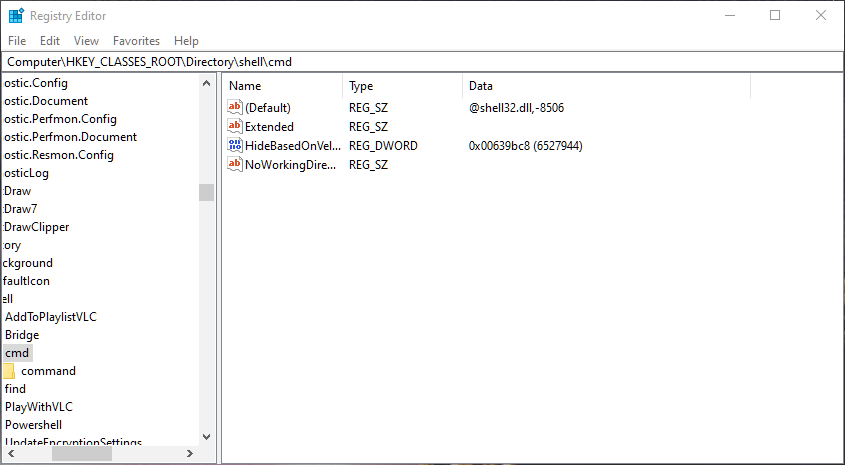Screen dimensions: 845x465
Task: Click the command folder icon
Action: (x=9, y=371)
